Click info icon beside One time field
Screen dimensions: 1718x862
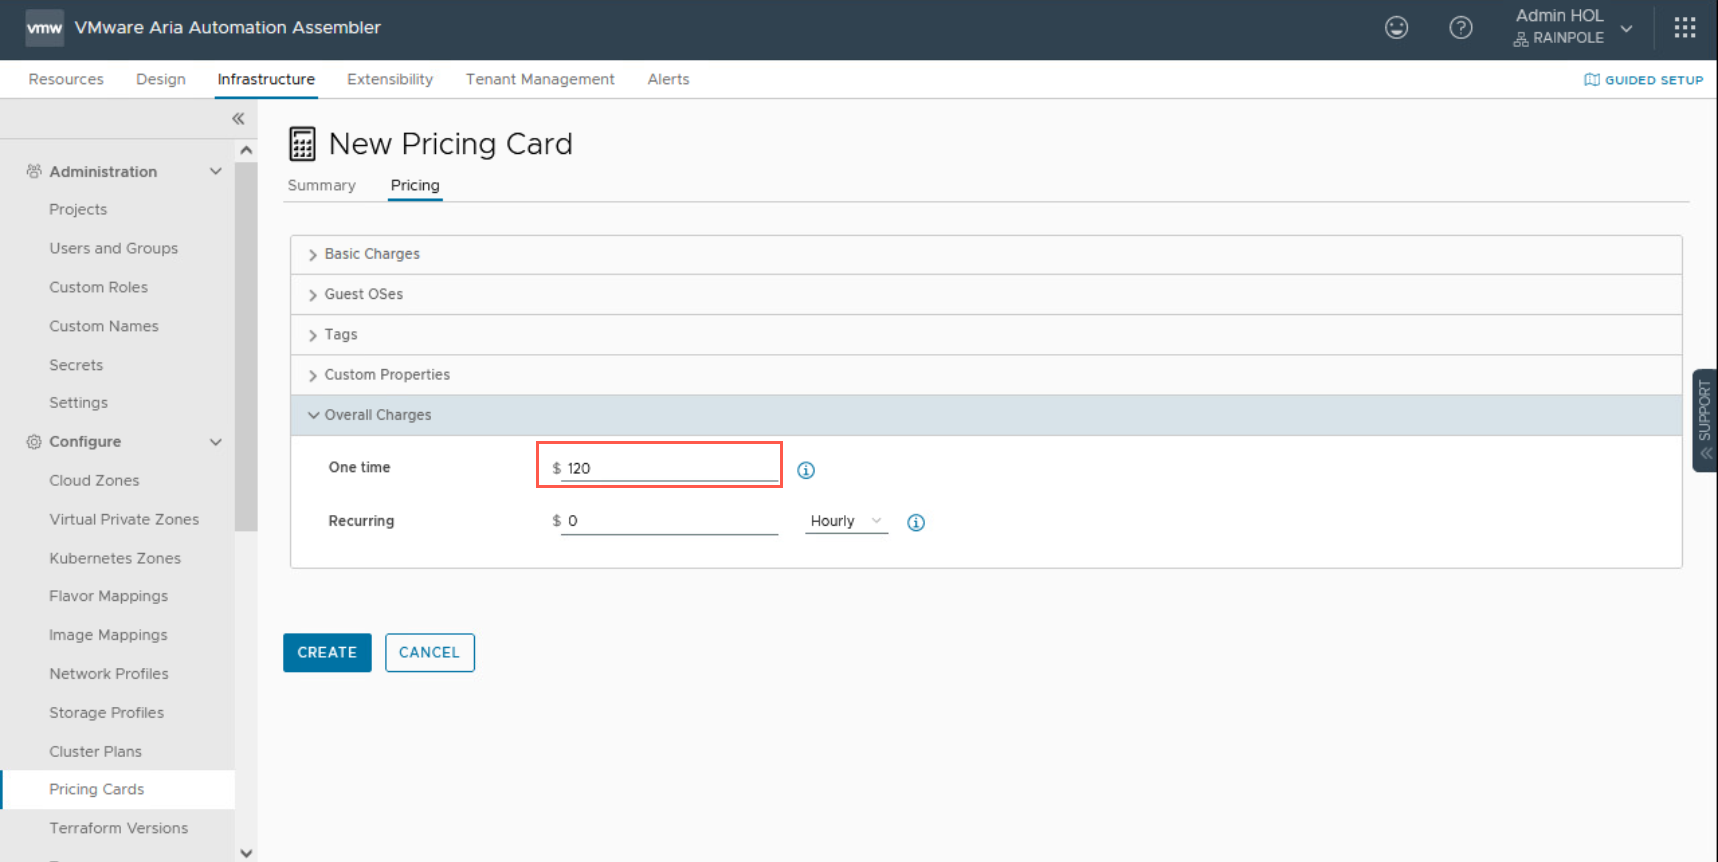806,470
